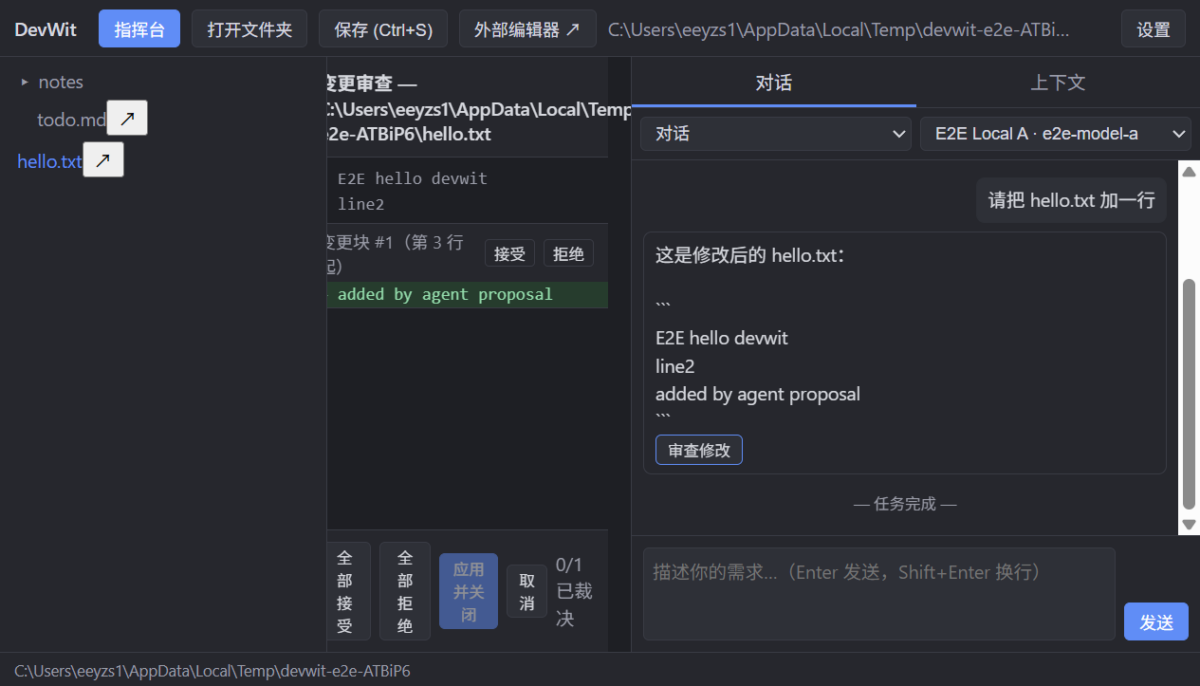Click the 变更块 #1 header text
This screenshot has height=686, width=1200.
395,254
